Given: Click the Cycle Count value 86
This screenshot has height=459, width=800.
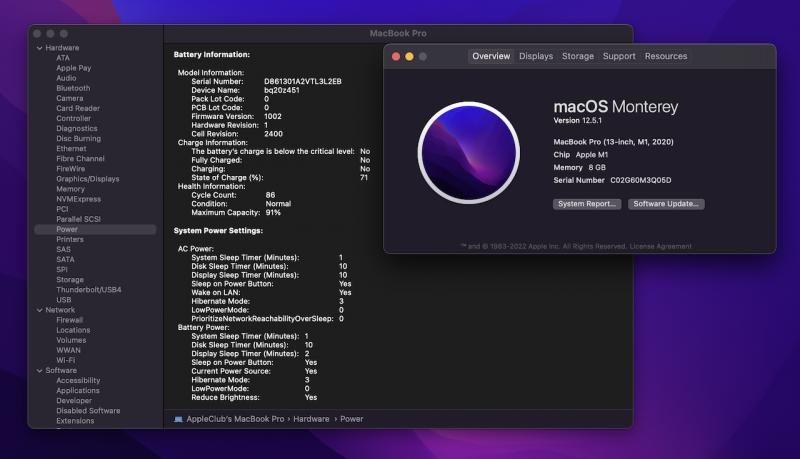Looking at the screenshot, I should pyautogui.click(x=270, y=195).
